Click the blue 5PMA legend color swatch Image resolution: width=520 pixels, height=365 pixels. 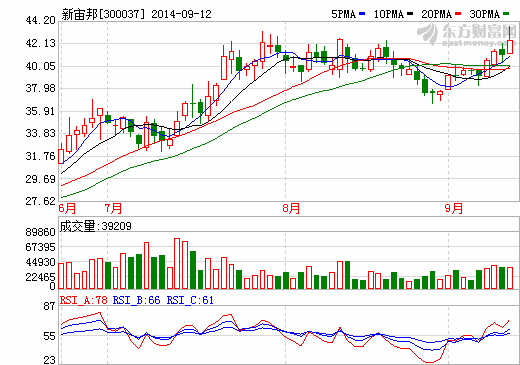(362, 14)
